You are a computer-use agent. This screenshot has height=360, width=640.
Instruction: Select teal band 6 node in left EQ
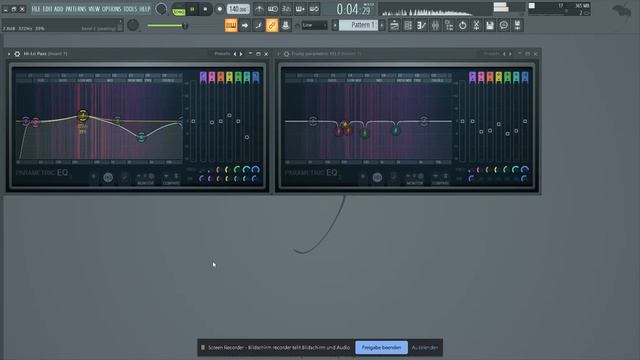click(x=141, y=137)
